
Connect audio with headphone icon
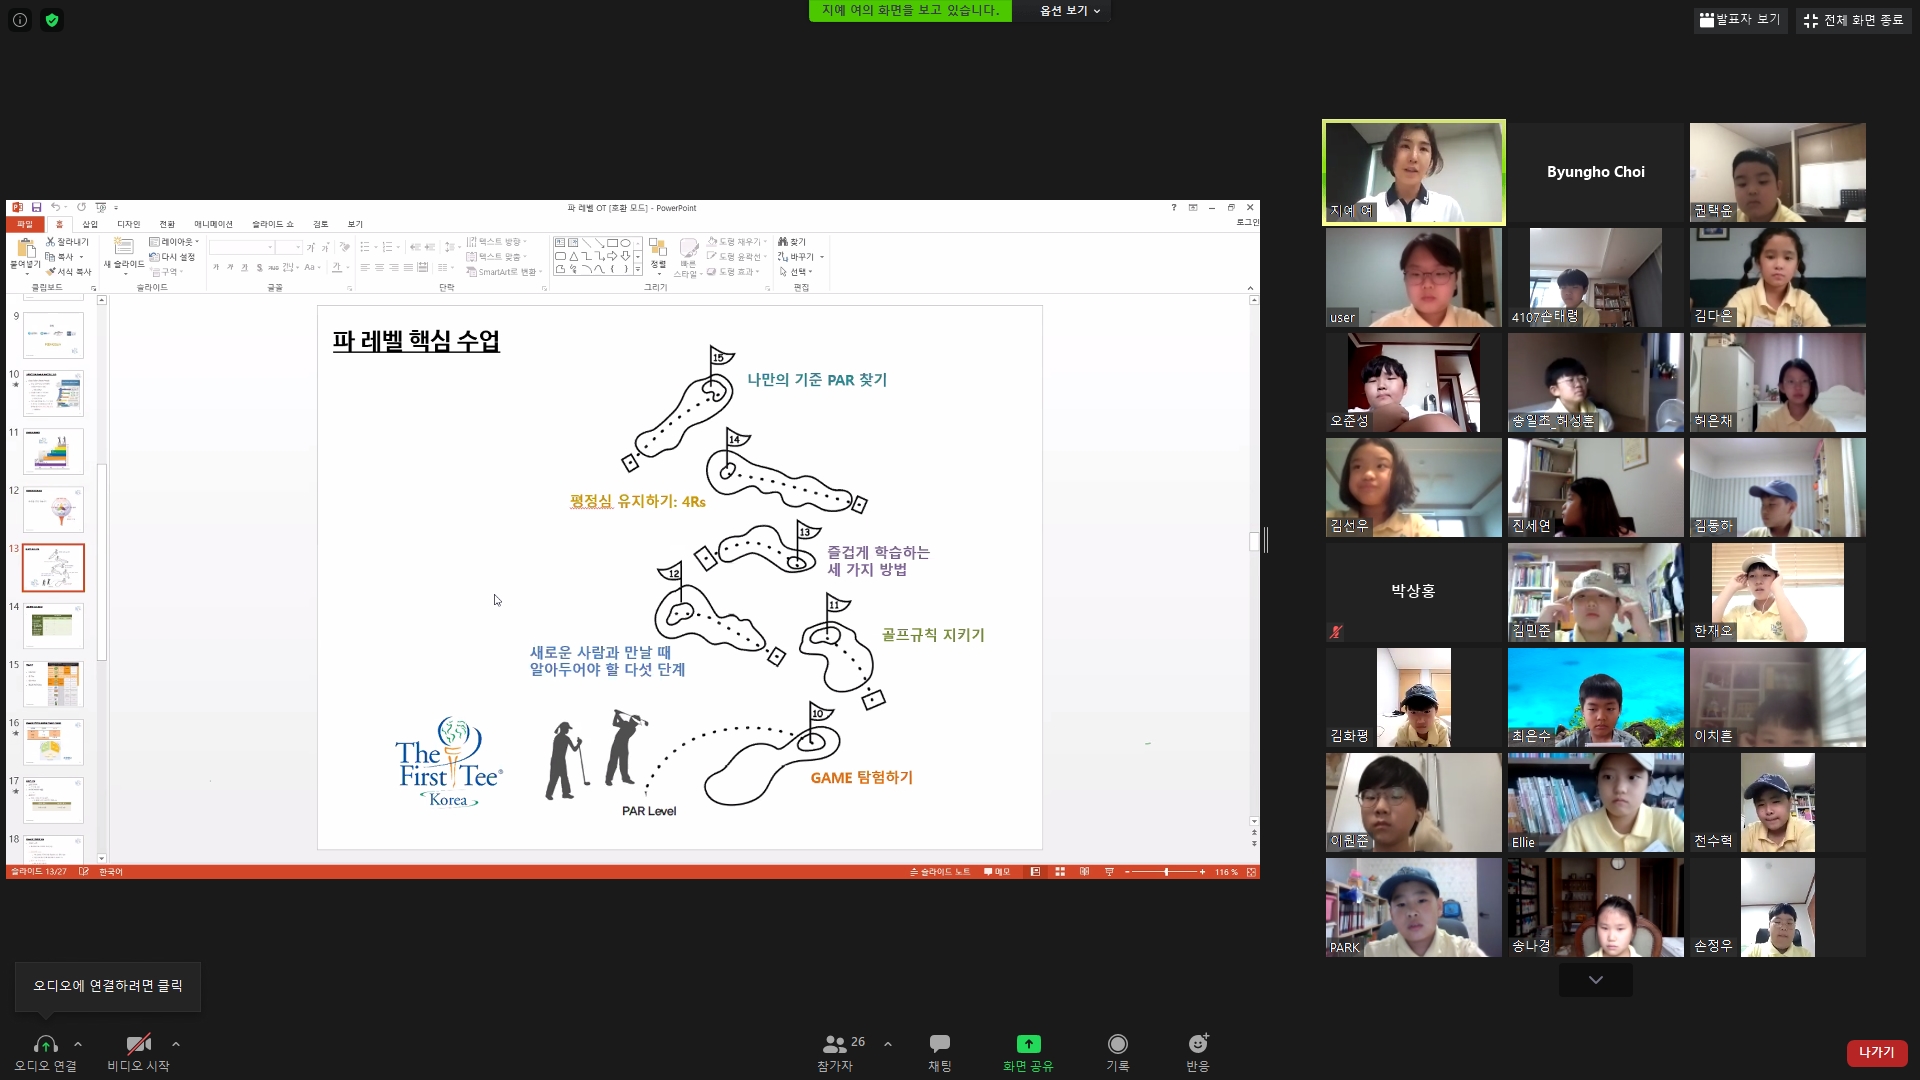(x=45, y=1045)
